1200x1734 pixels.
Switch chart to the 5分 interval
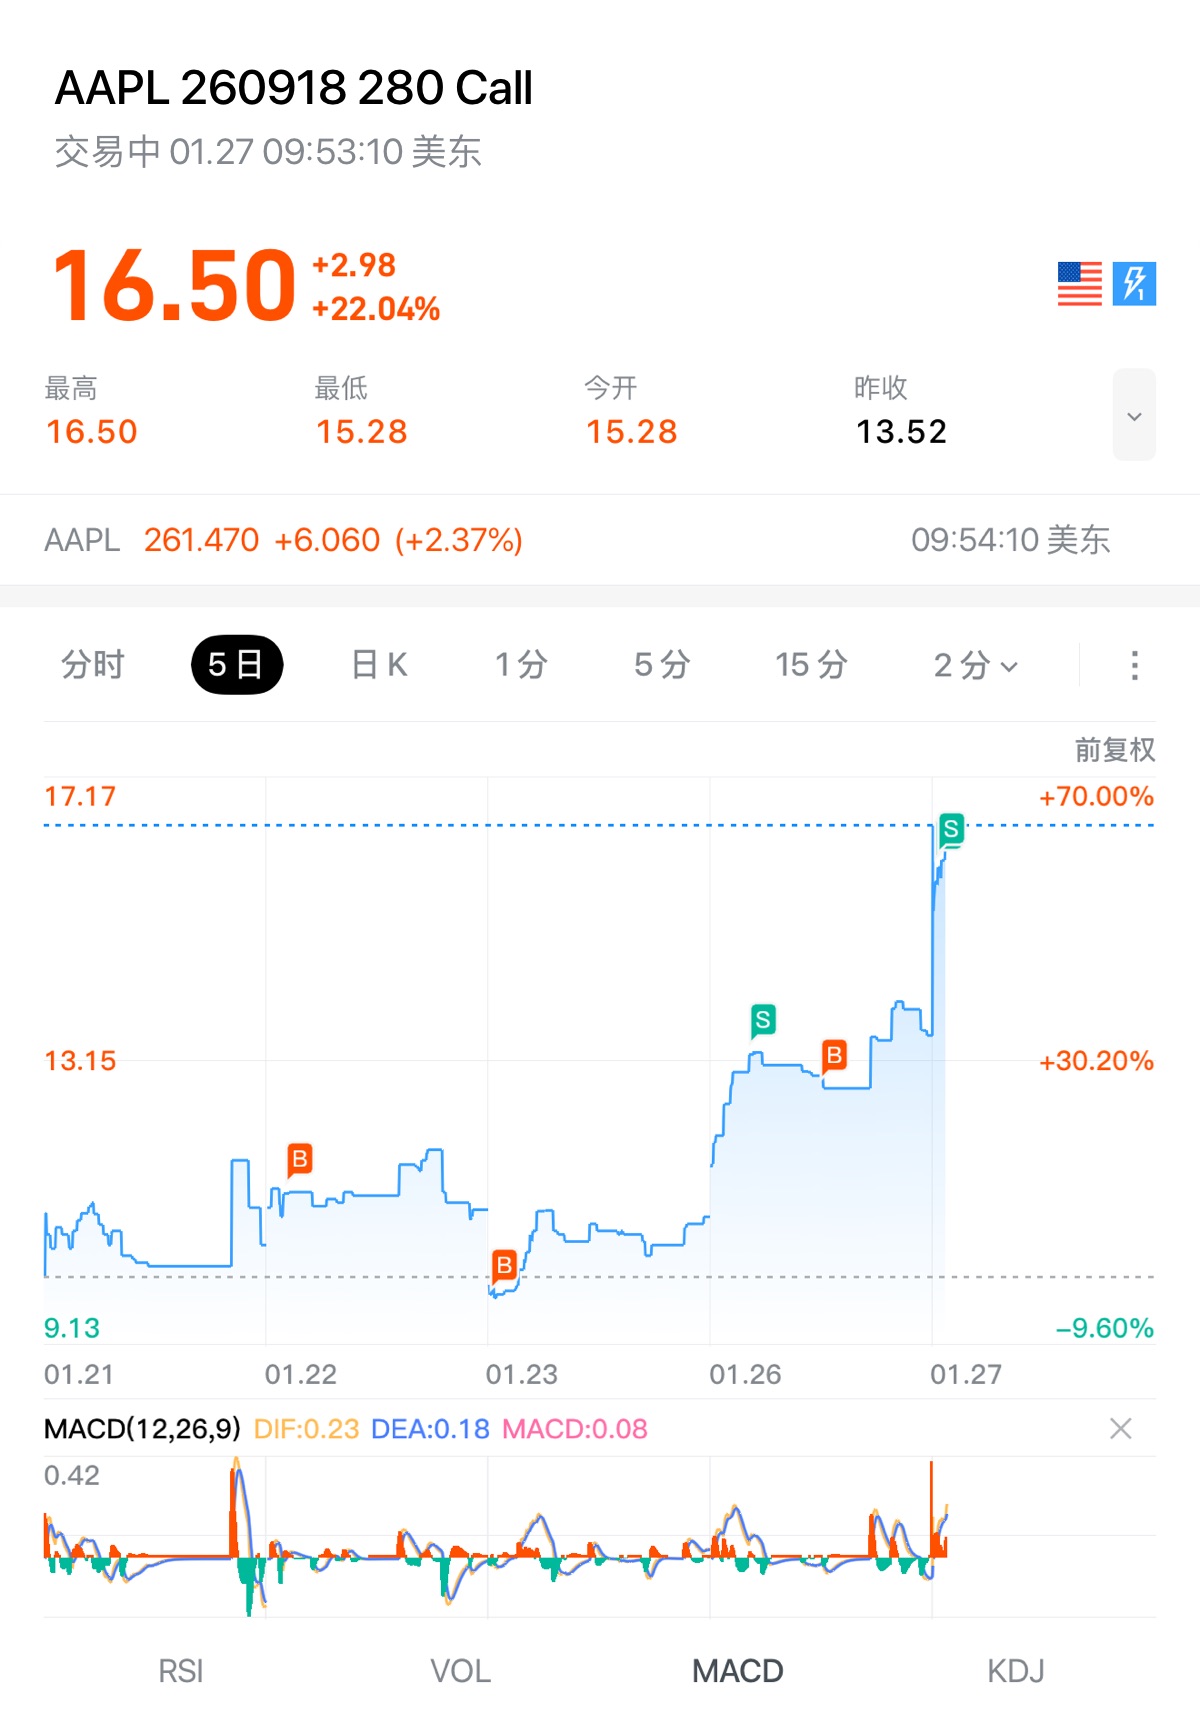click(x=662, y=665)
